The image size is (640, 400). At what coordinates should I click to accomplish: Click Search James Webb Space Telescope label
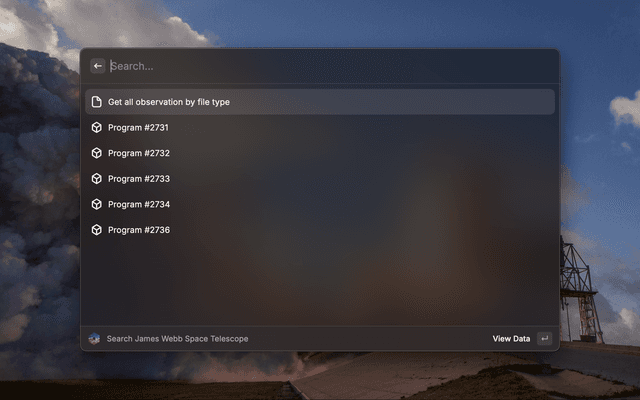[x=178, y=339]
